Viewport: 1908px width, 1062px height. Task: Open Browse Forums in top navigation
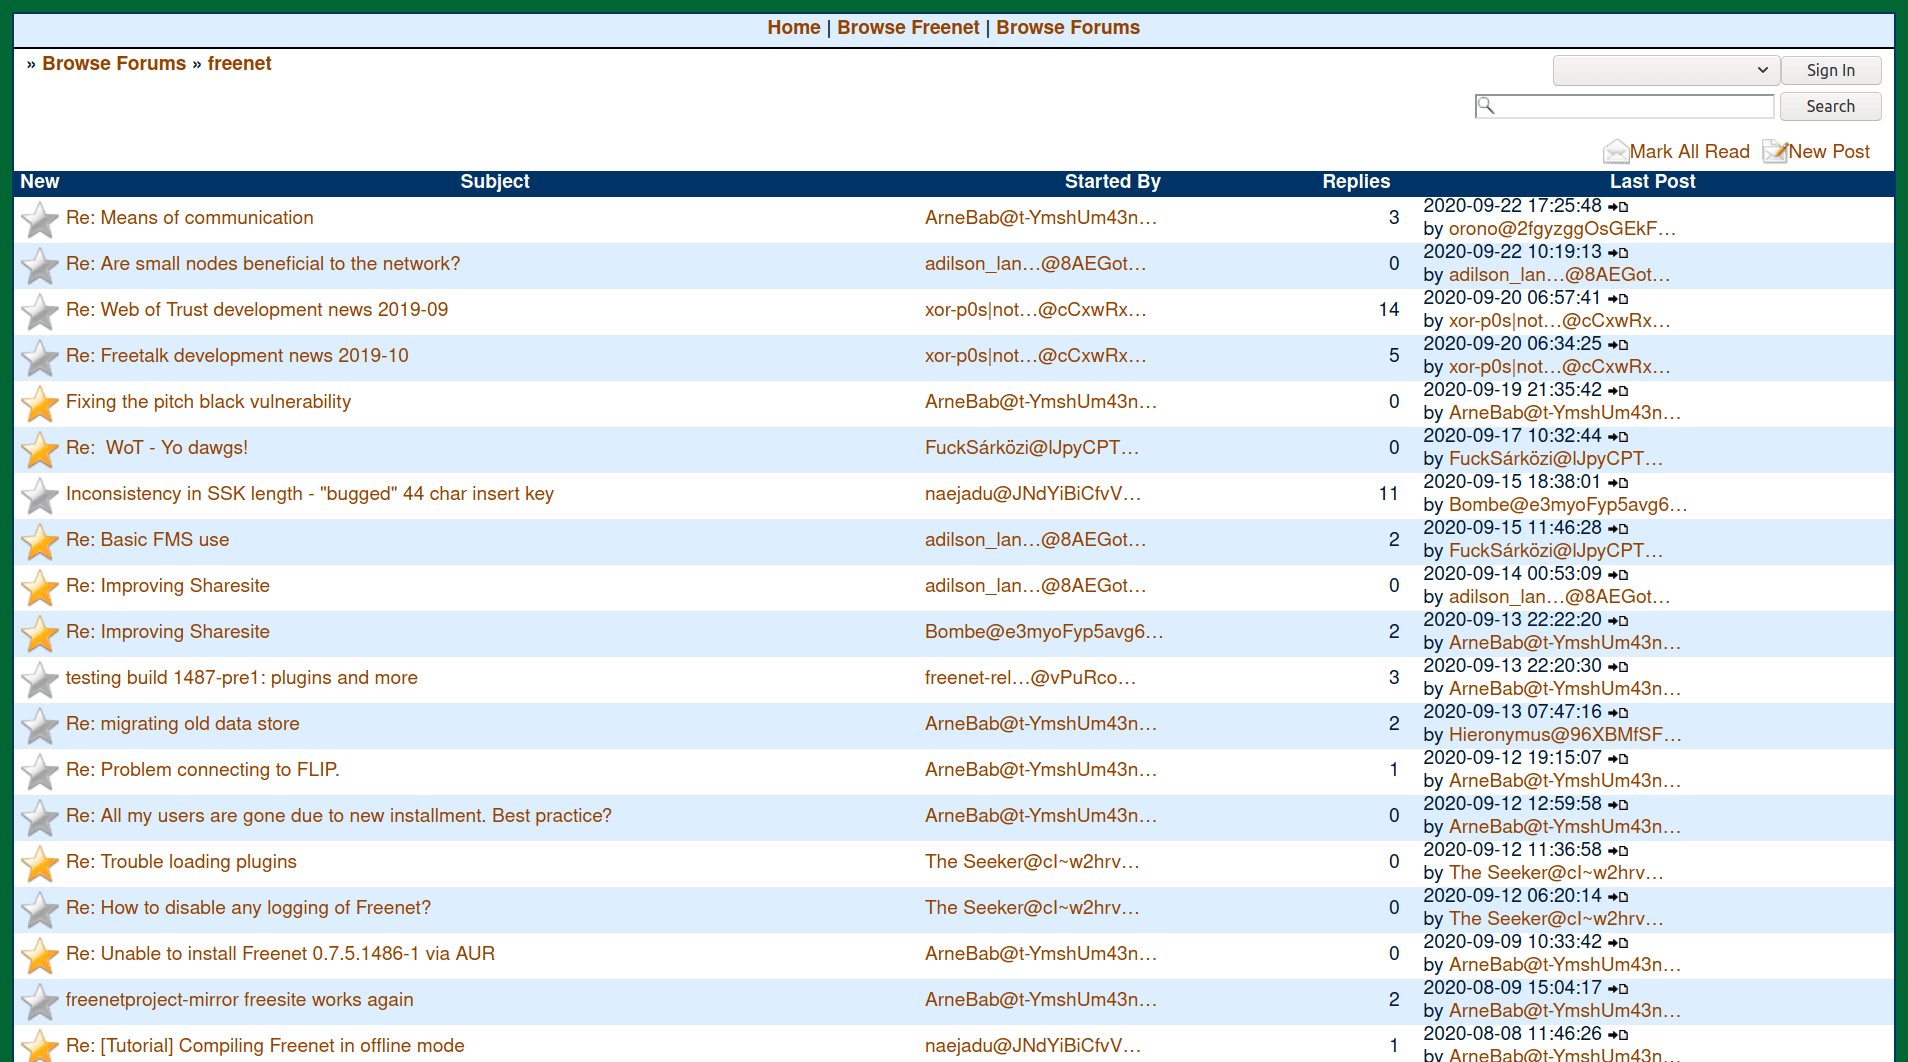[1068, 28]
